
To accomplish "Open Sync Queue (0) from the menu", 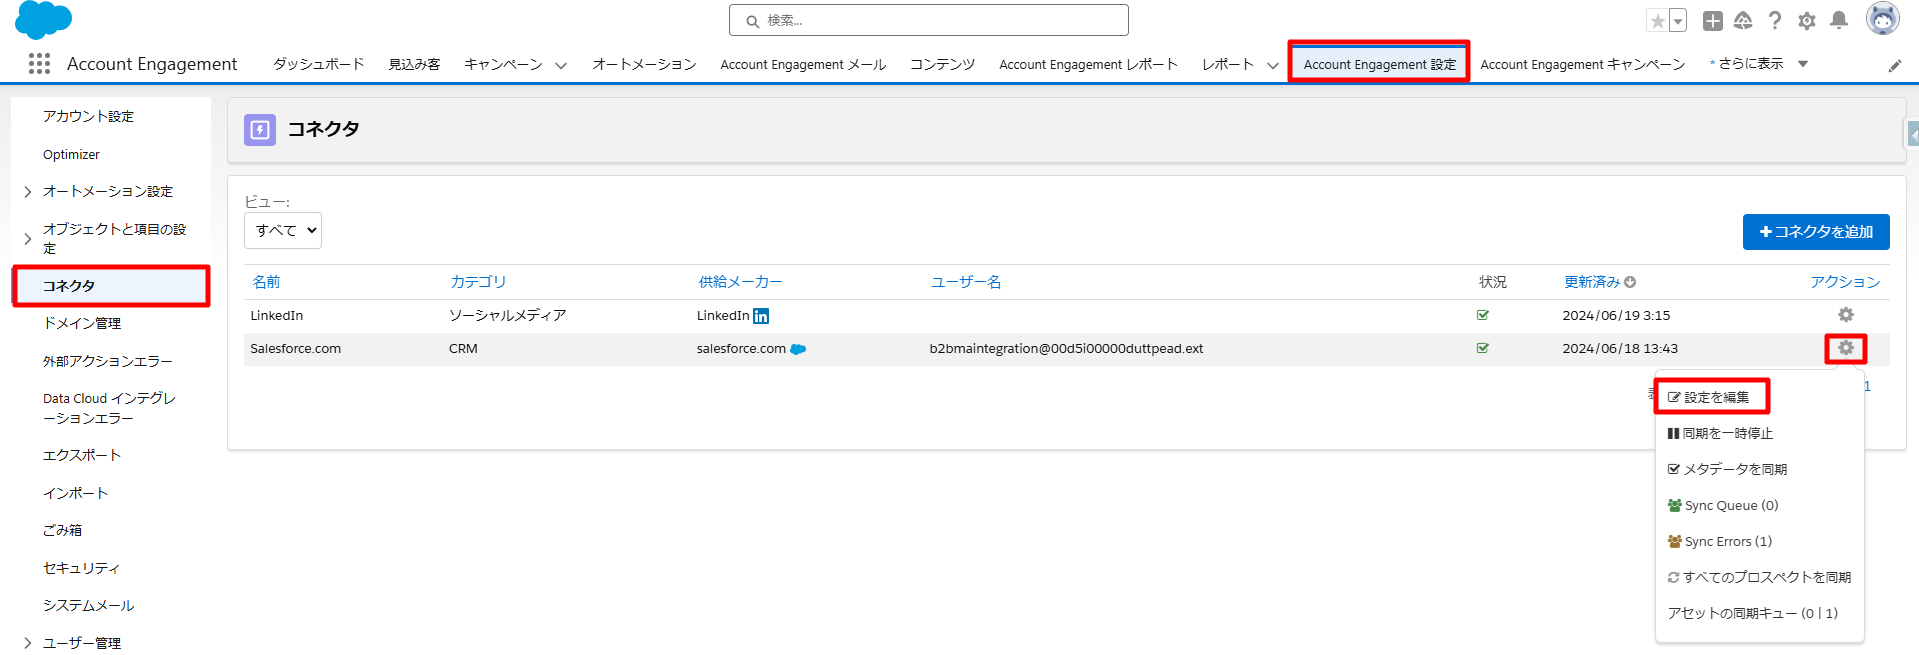I will (x=1723, y=505).
